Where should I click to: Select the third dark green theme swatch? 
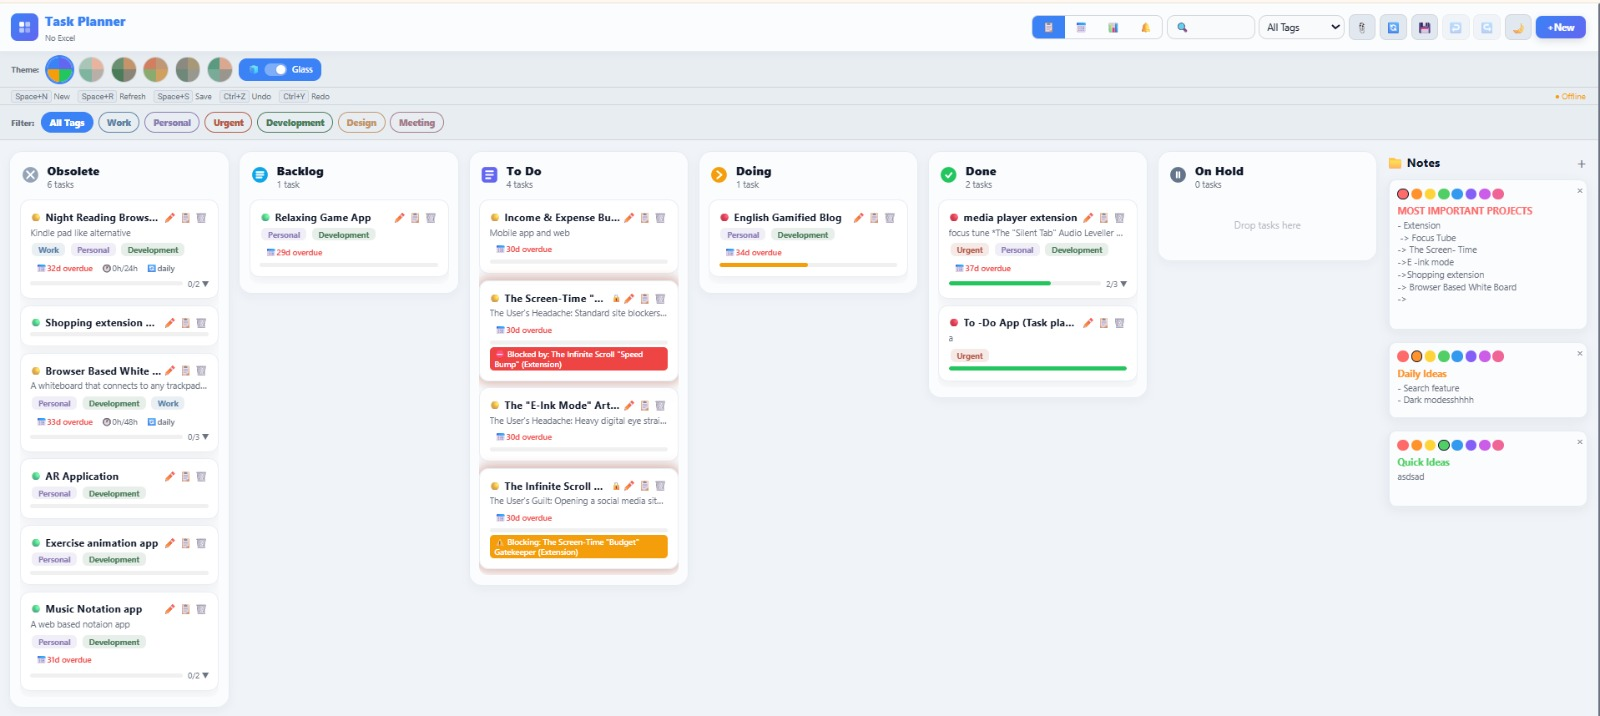tap(124, 69)
